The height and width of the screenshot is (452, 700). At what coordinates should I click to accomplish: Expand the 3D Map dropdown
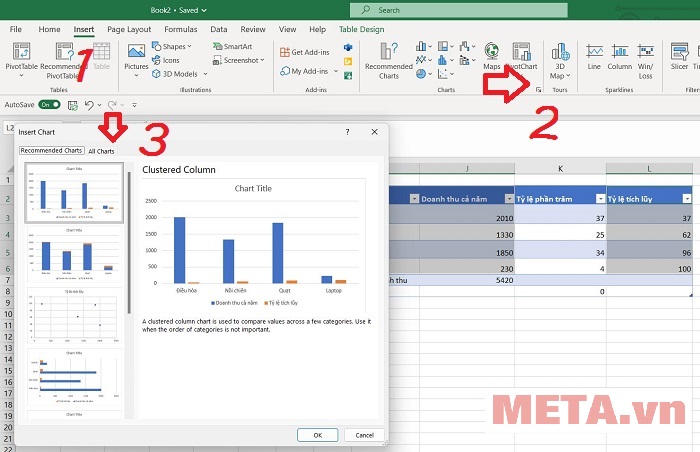[560, 76]
